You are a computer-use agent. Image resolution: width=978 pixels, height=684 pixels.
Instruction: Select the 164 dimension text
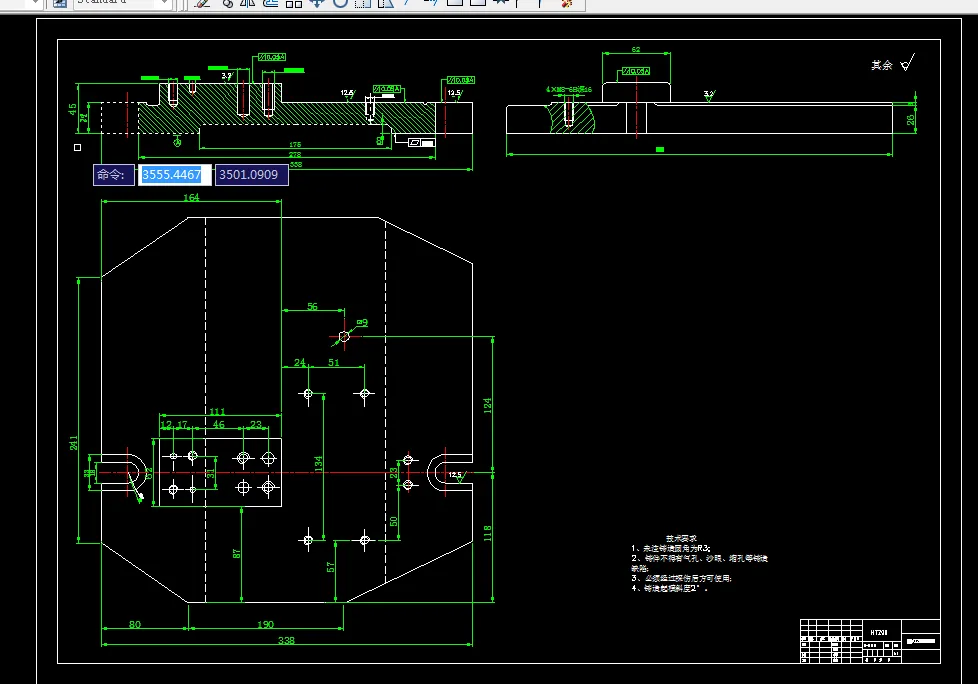click(x=191, y=197)
